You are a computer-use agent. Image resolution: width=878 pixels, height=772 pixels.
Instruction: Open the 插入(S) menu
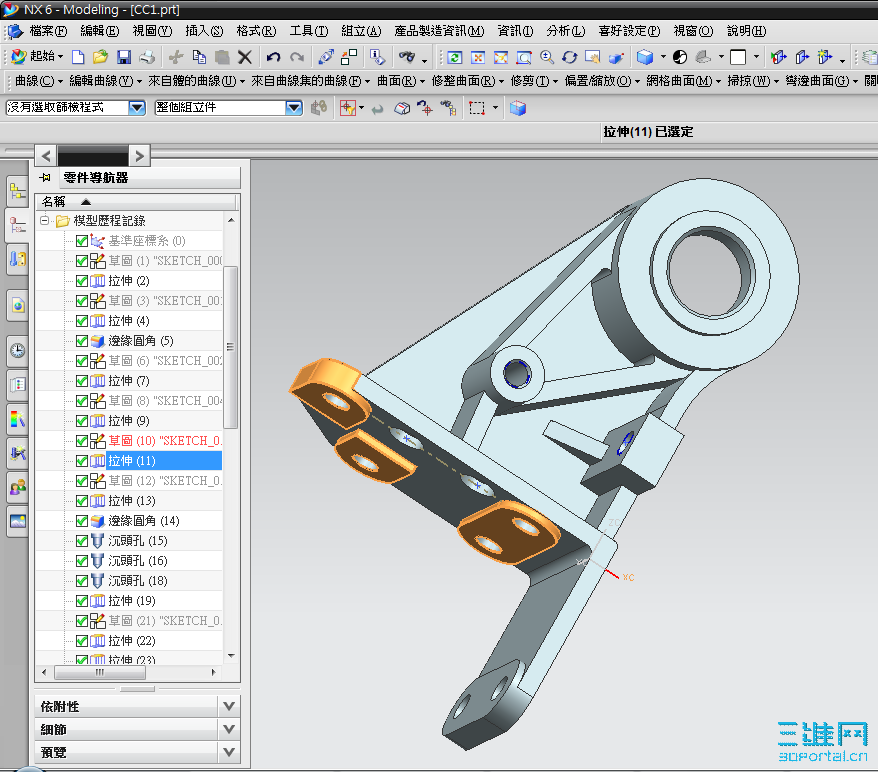click(204, 31)
